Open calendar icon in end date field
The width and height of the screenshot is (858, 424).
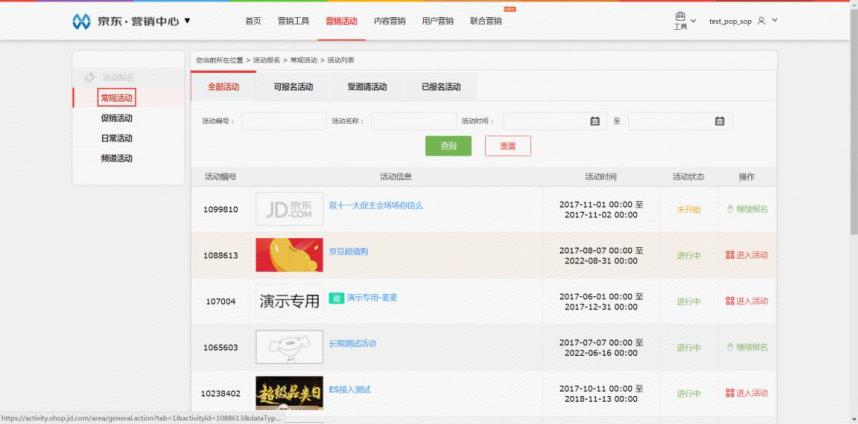(x=719, y=121)
